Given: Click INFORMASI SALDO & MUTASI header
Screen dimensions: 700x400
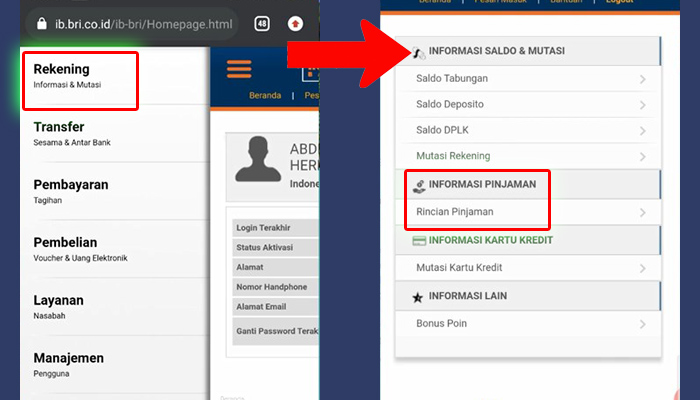Looking at the screenshot, I should pos(528,51).
